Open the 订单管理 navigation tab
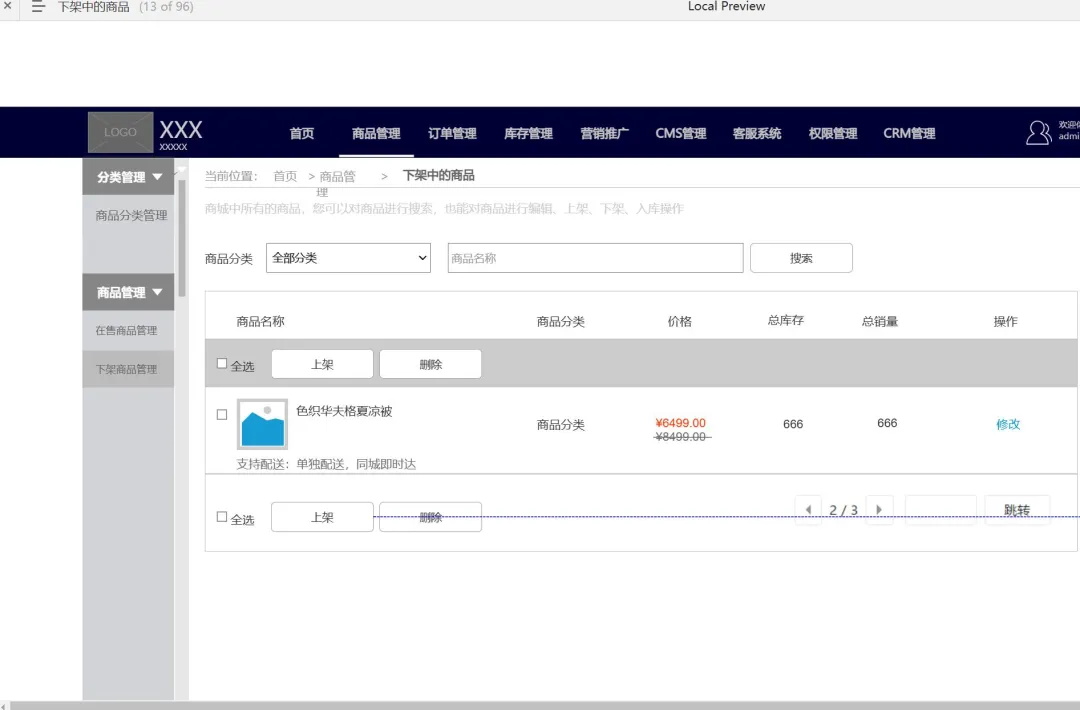This screenshot has height=710, width=1080. coord(453,134)
